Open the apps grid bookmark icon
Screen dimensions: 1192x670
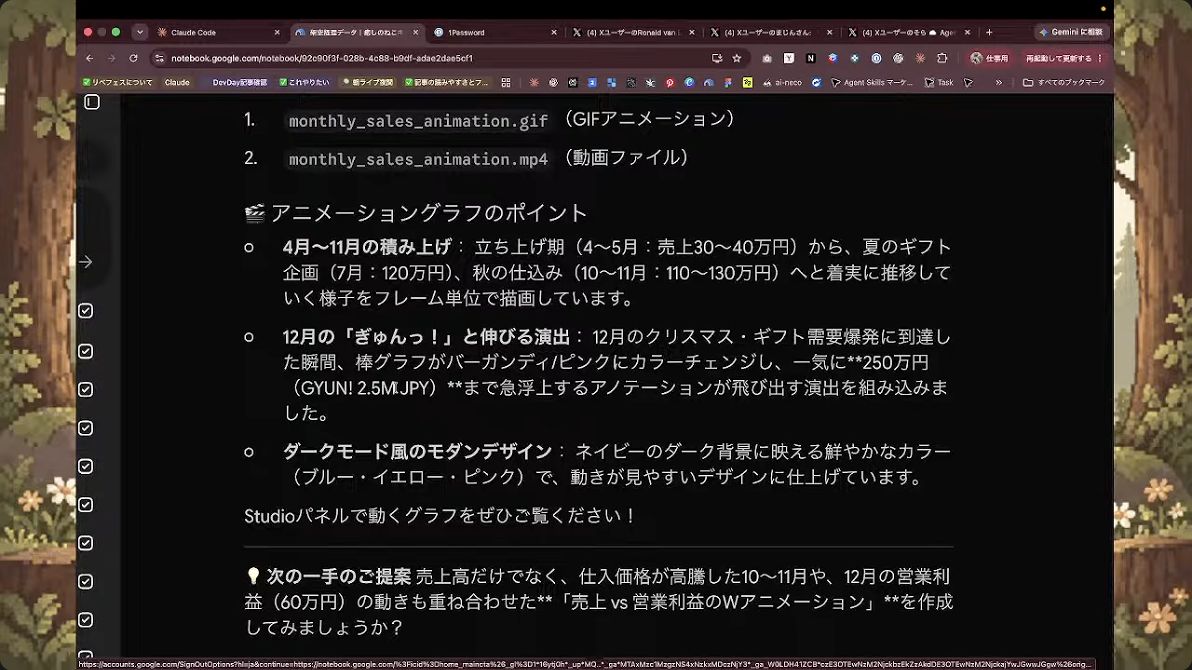tap(506, 82)
